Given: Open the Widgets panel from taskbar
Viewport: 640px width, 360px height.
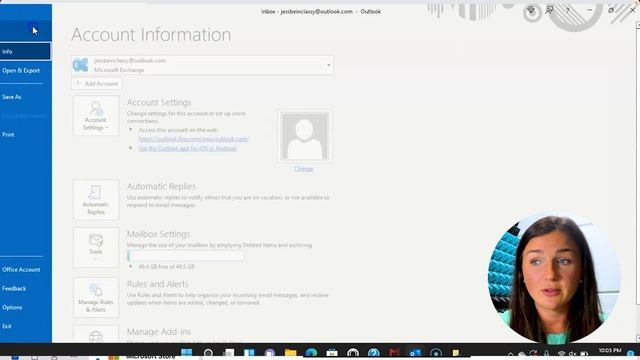Looking at the screenshot, I should point(249,353).
